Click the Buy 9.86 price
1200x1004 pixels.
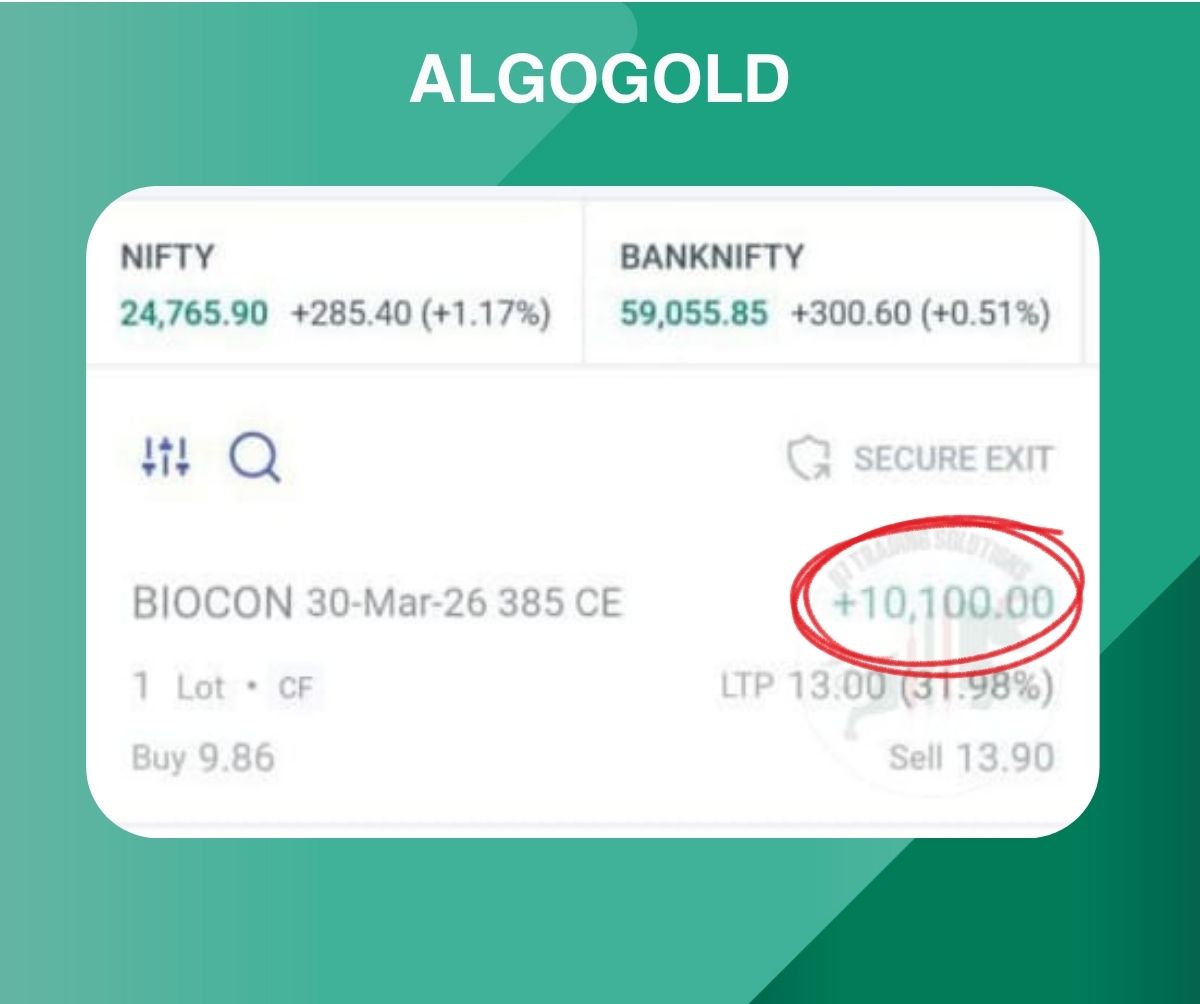(203, 758)
